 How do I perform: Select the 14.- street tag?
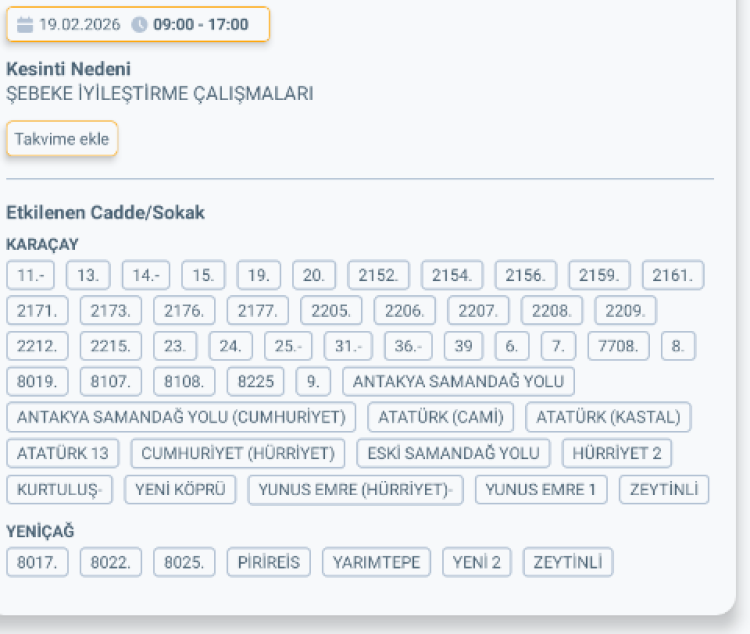pyautogui.click(x=146, y=275)
